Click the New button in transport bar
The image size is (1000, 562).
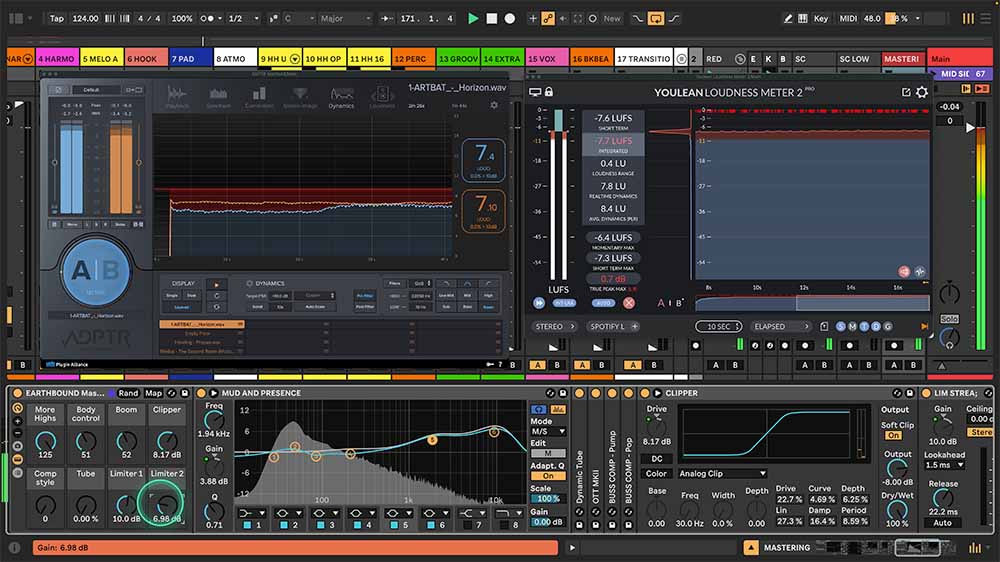point(612,18)
